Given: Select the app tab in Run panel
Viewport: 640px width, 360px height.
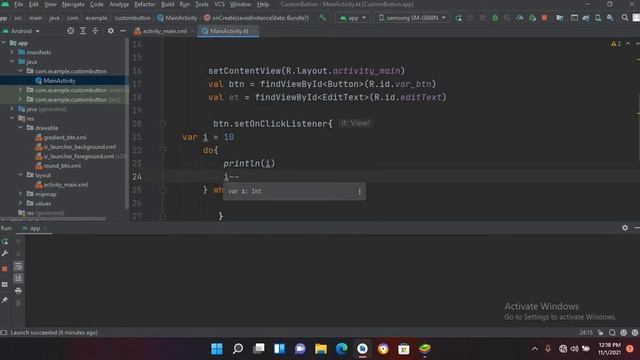Looking at the screenshot, I should pyautogui.click(x=35, y=228).
